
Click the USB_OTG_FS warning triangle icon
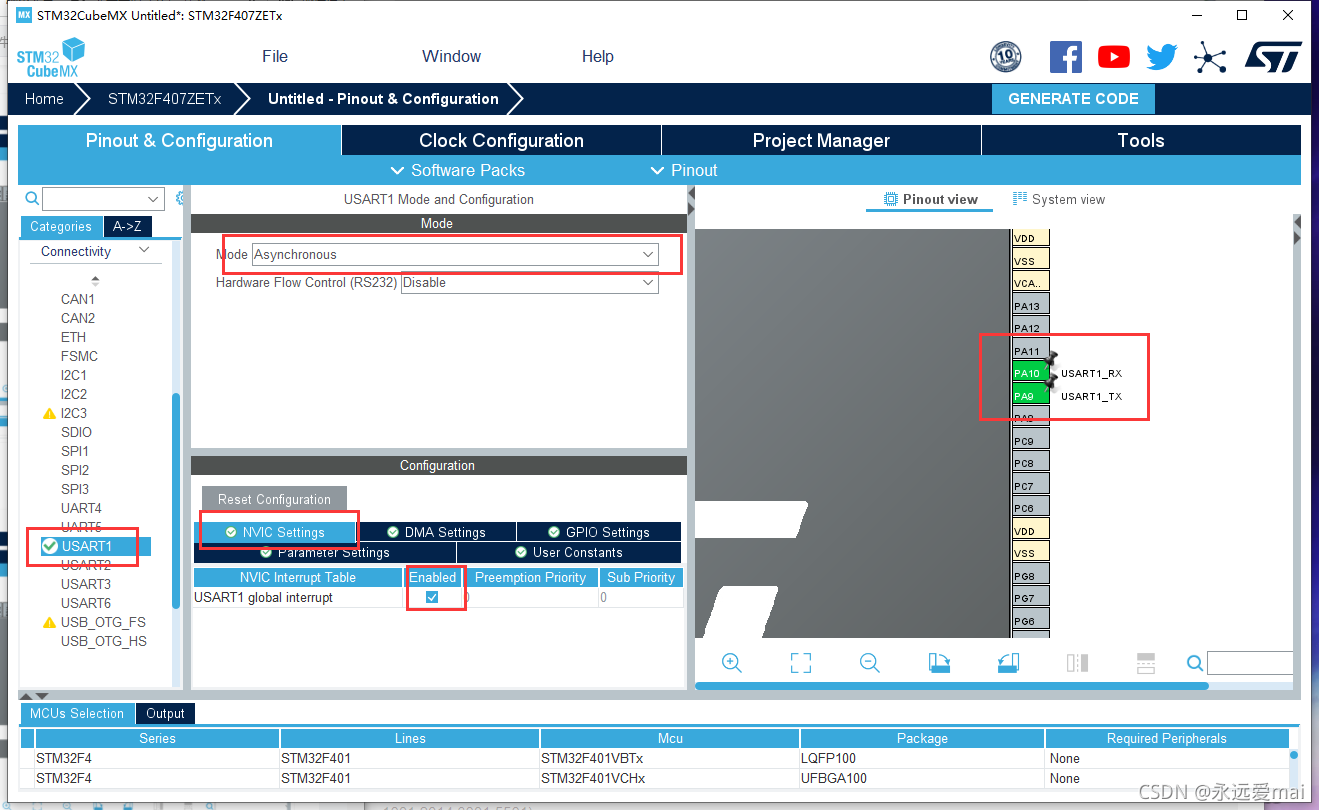click(49, 622)
